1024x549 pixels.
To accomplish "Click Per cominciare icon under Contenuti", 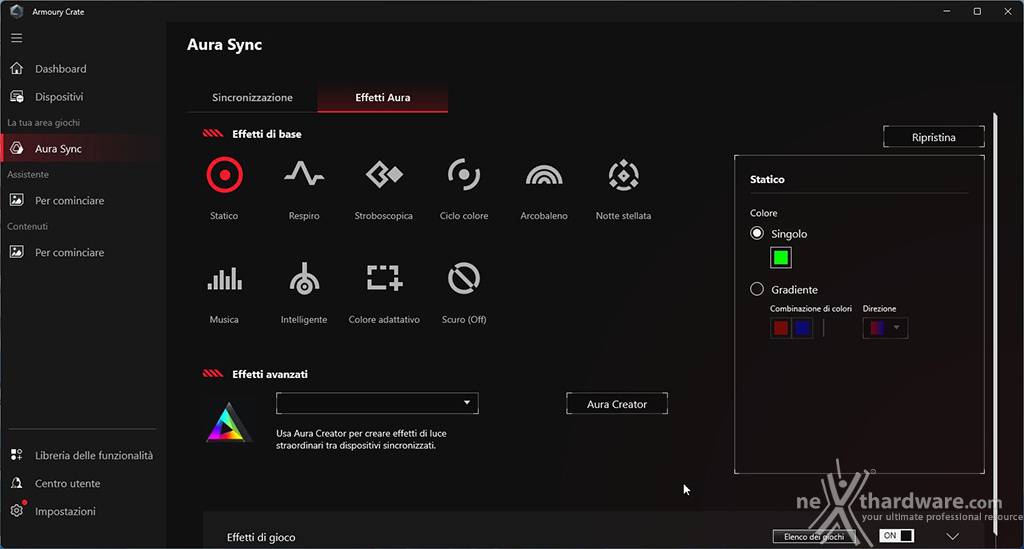I will click(17, 252).
